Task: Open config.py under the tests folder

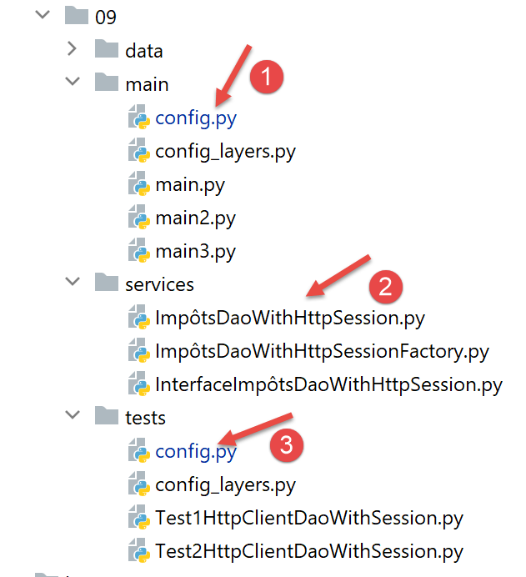Action: click(x=195, y=452)
